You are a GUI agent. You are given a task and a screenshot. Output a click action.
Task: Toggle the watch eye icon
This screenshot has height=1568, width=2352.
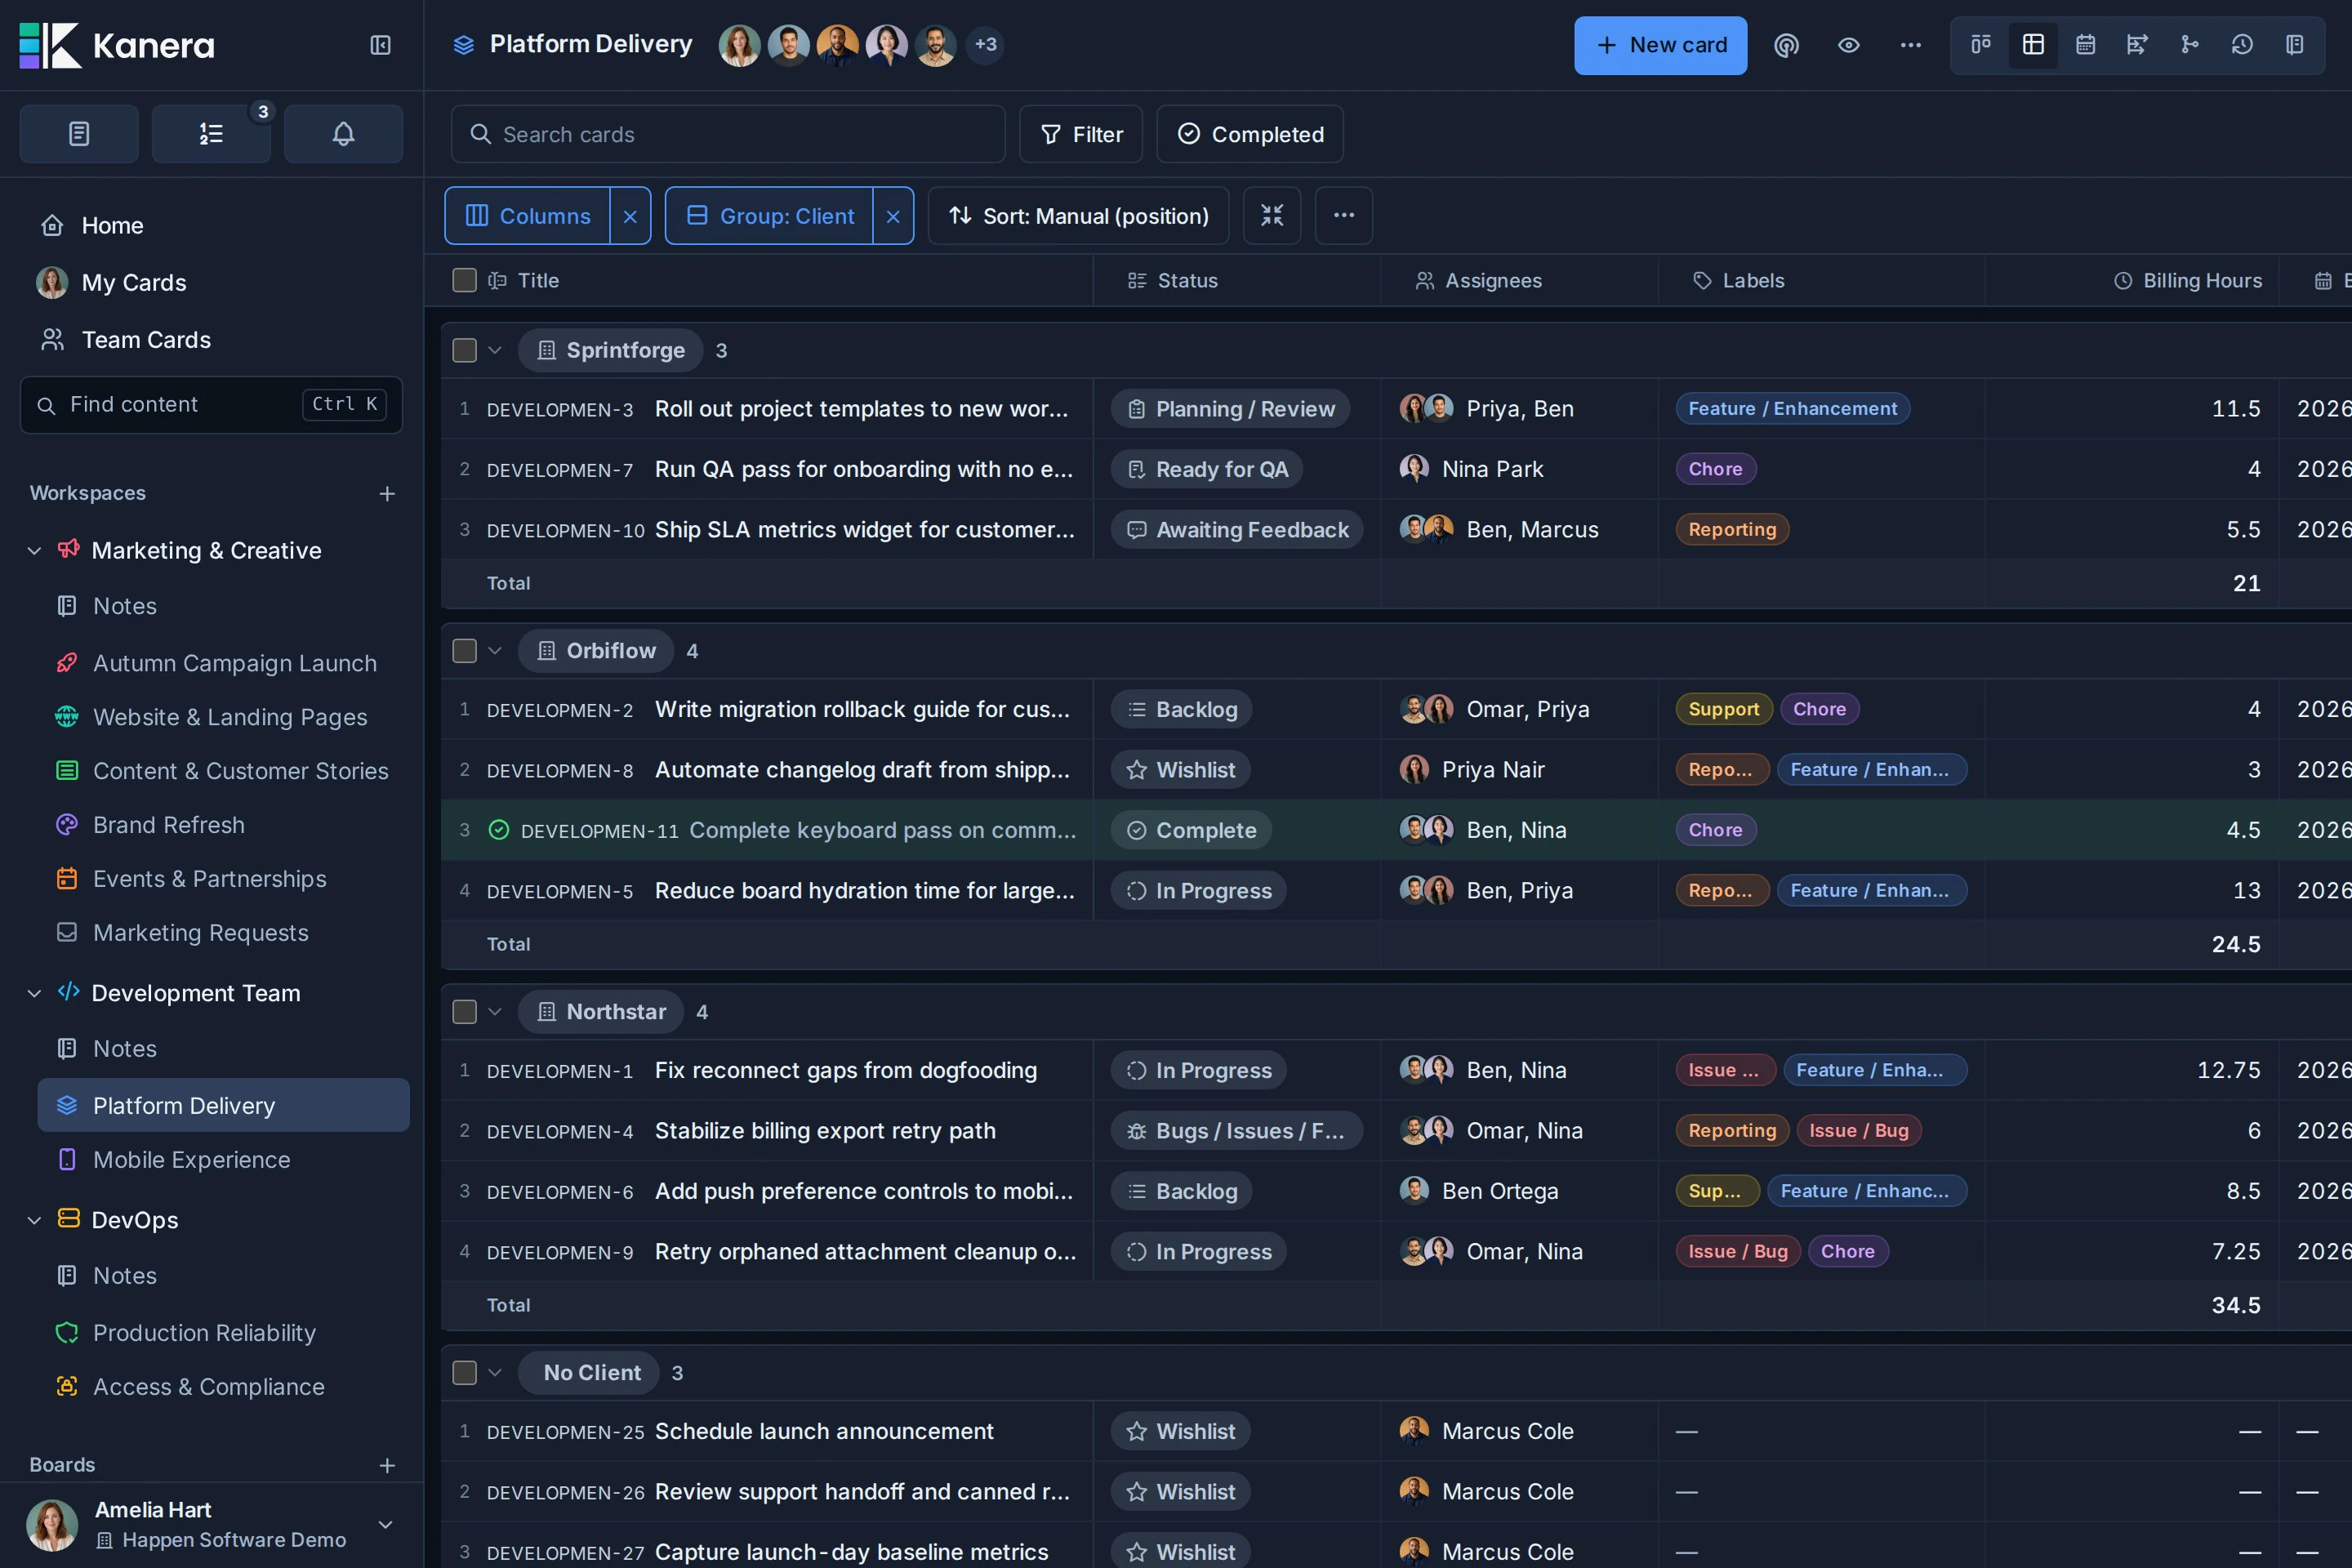1849,45
